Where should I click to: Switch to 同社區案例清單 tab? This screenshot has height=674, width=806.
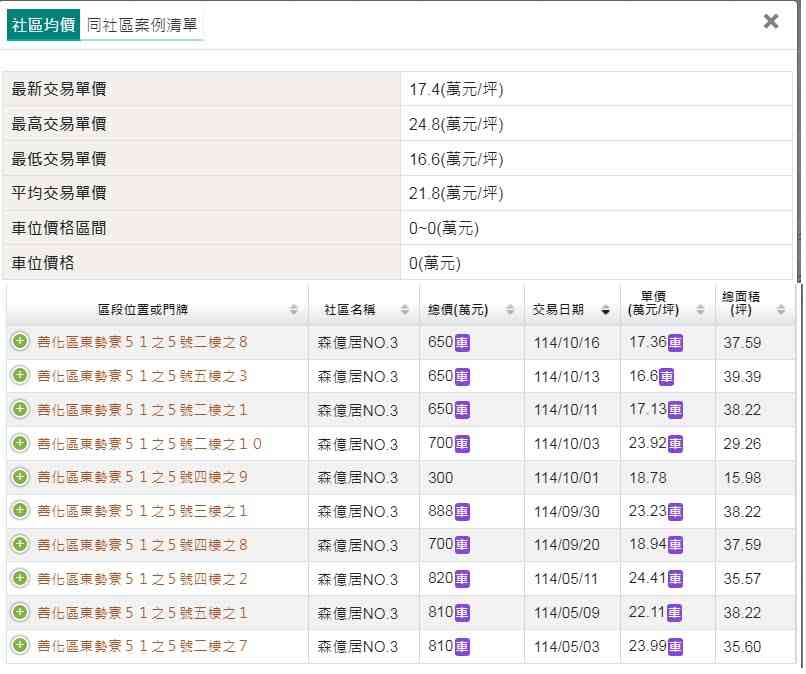coord(141,25)
